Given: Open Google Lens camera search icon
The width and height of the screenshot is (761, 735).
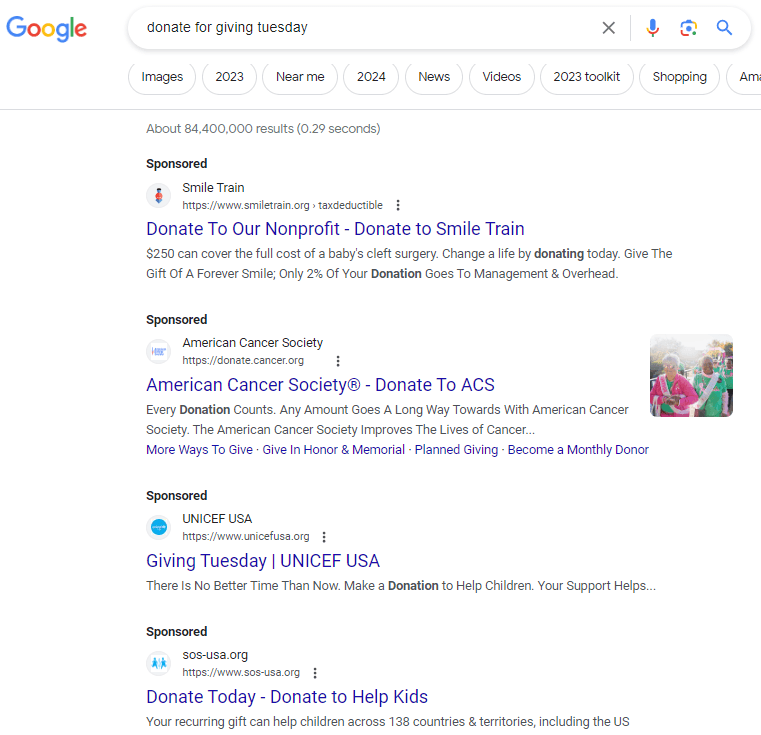Looking at the screenshot, I should pyautogui.click(x=688, y=28).
